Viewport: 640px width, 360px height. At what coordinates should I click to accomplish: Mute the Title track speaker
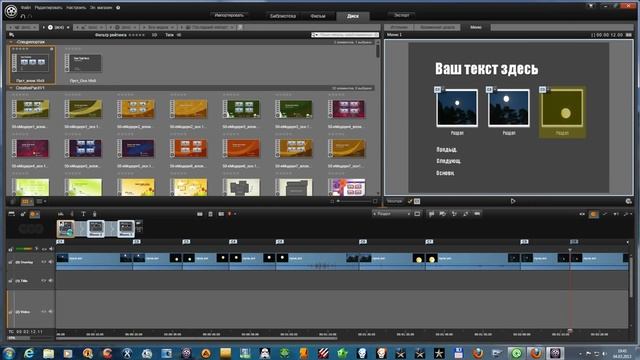point(51,281)
